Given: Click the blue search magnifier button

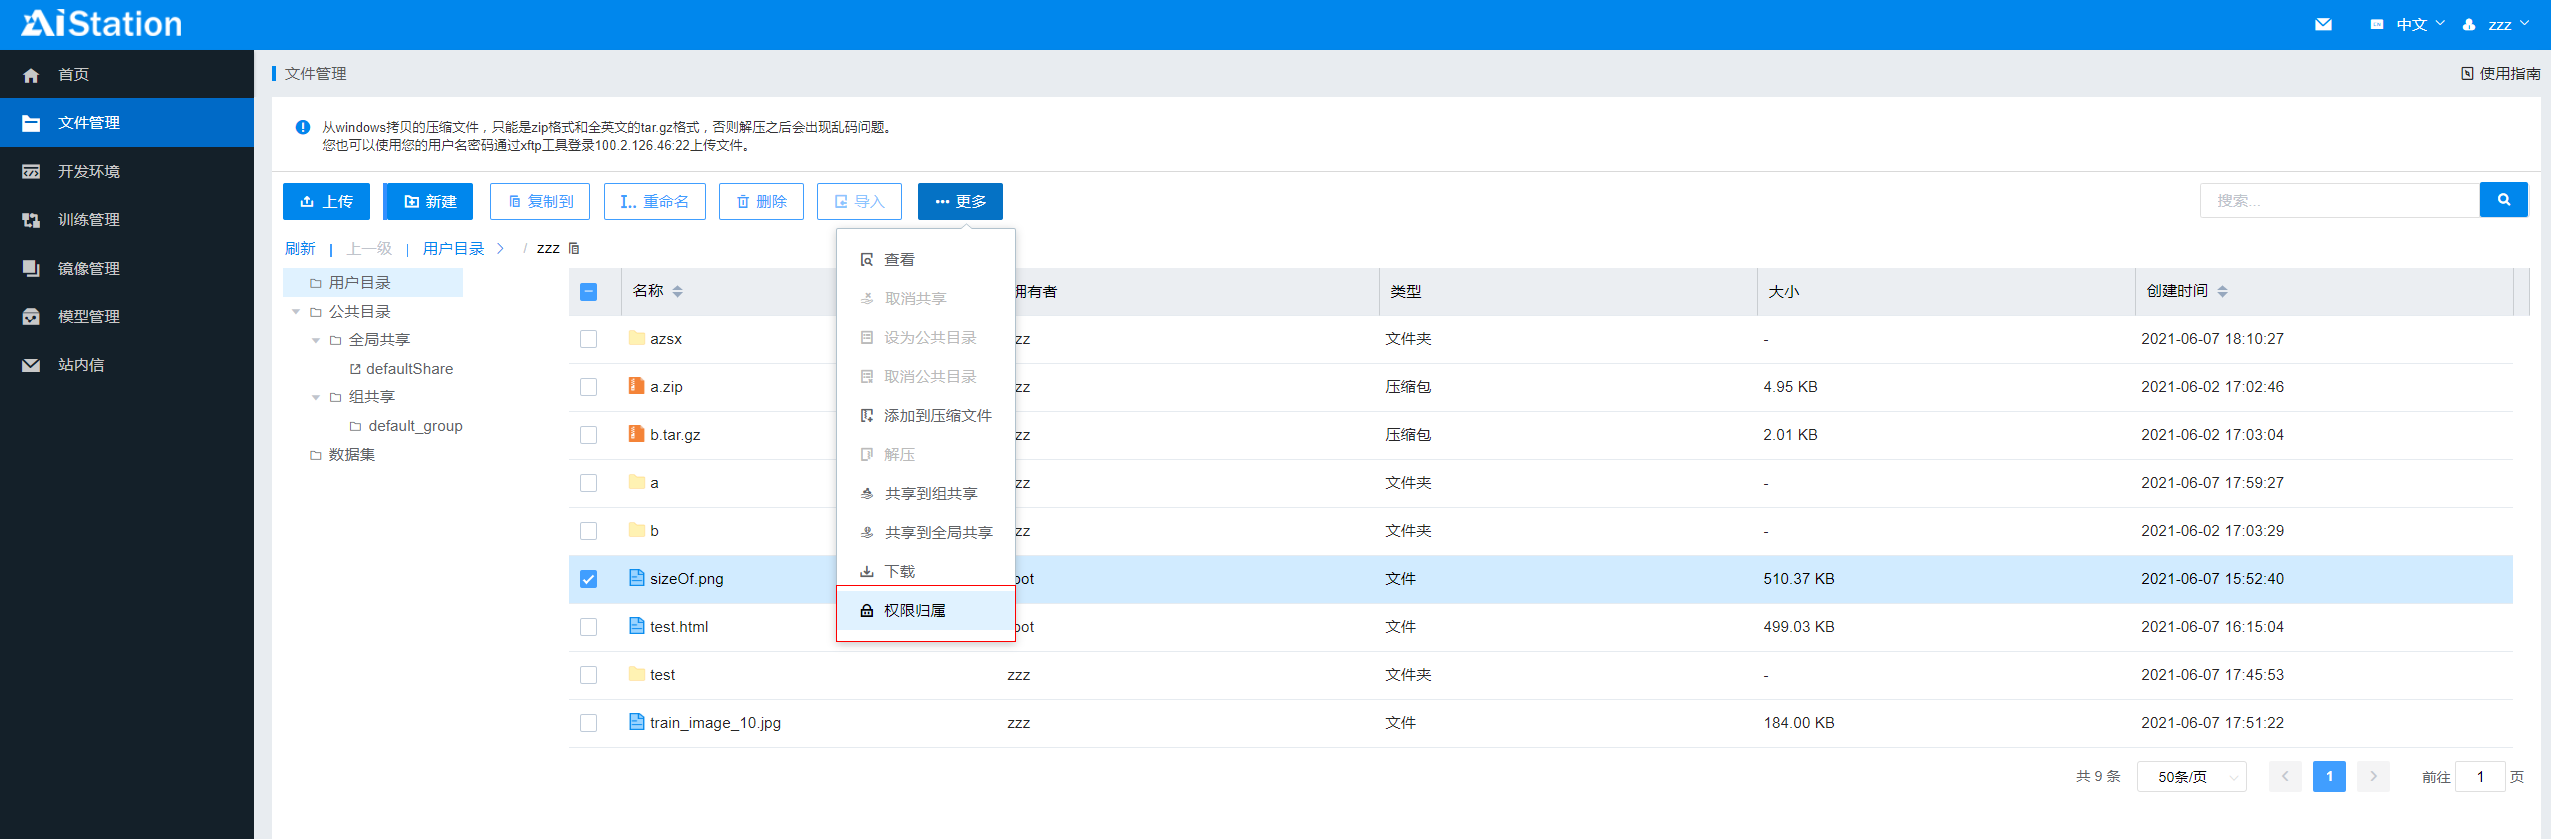Looking at the screenshot, I should [2503, 200].
